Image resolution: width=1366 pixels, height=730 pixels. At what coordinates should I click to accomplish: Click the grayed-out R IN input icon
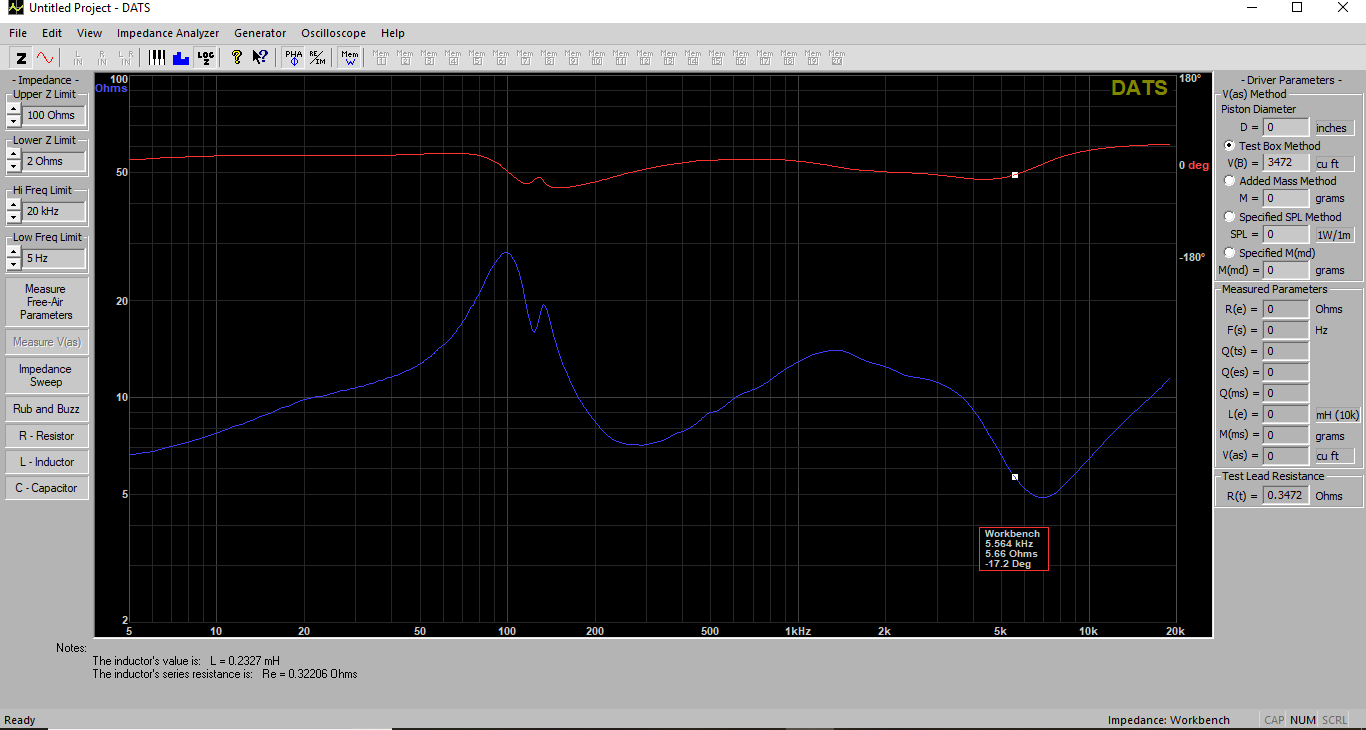pyautogui.click(x=101, y=58)
